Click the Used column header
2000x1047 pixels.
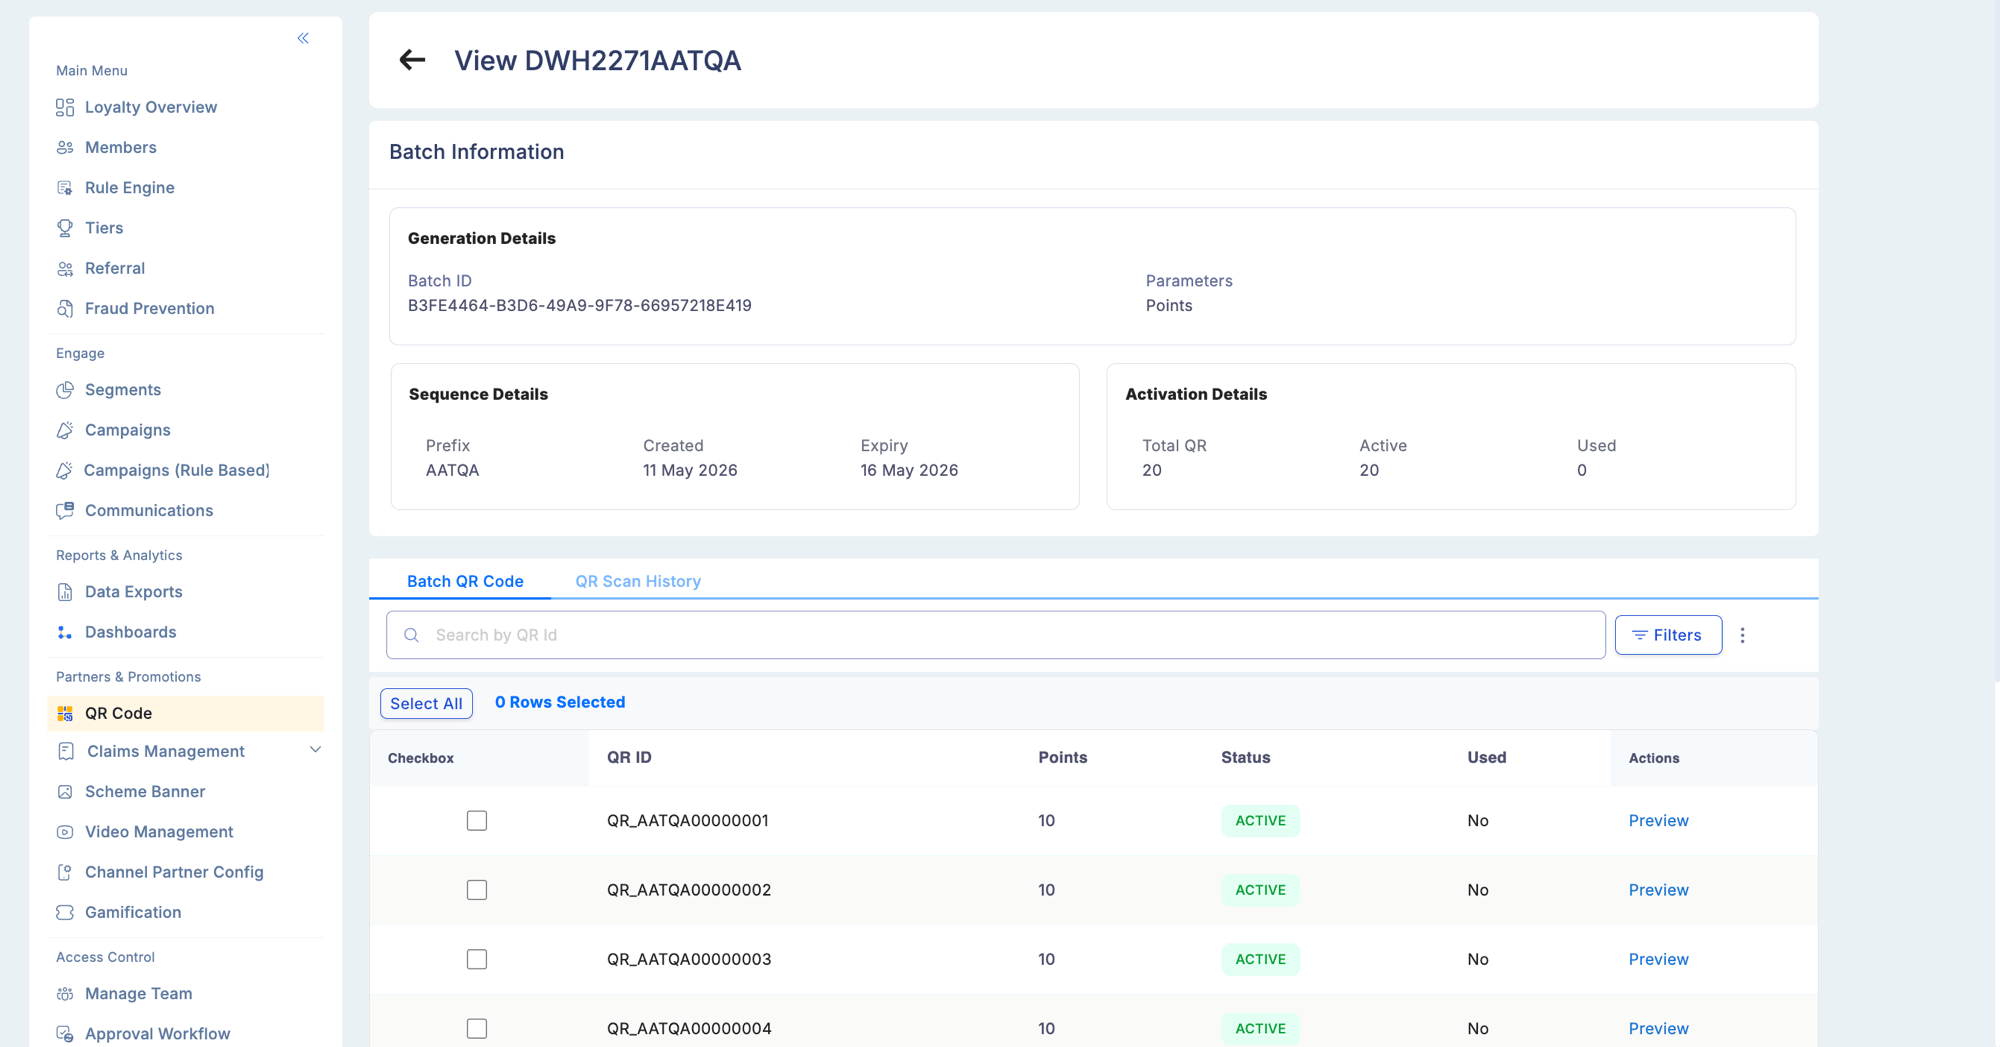[1486, 758]
